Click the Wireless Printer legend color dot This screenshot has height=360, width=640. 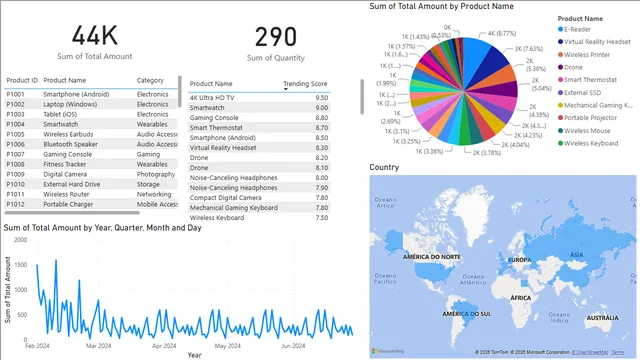click(x=560, y=55)
